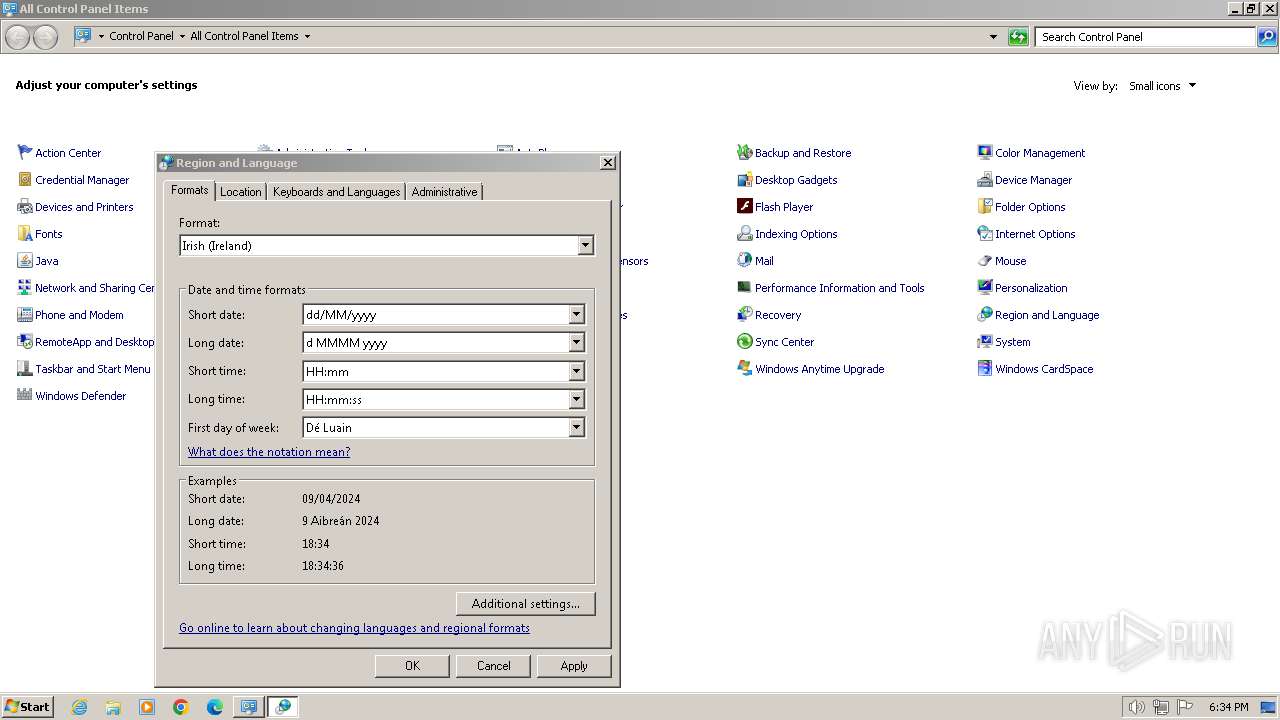Viewport: 1280px width, 720px height.
Task: Open Credential Manager icon
Action: point(25,180)
